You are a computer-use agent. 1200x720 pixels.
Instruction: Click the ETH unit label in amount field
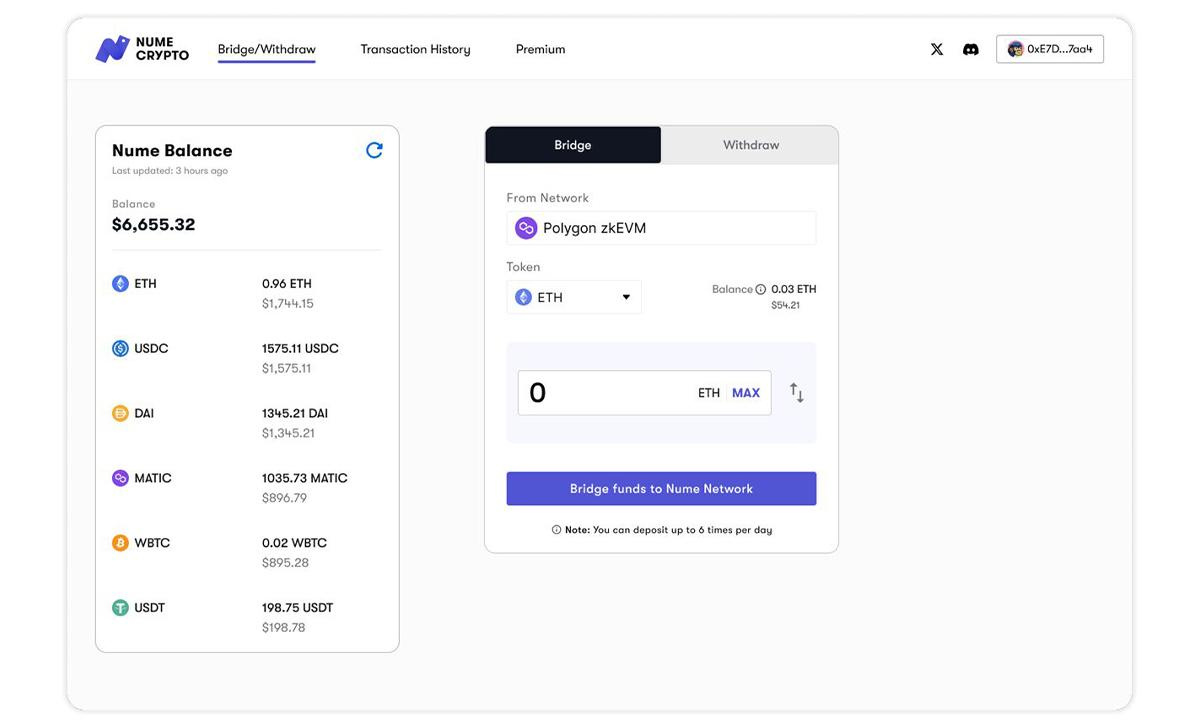point(709,393)
